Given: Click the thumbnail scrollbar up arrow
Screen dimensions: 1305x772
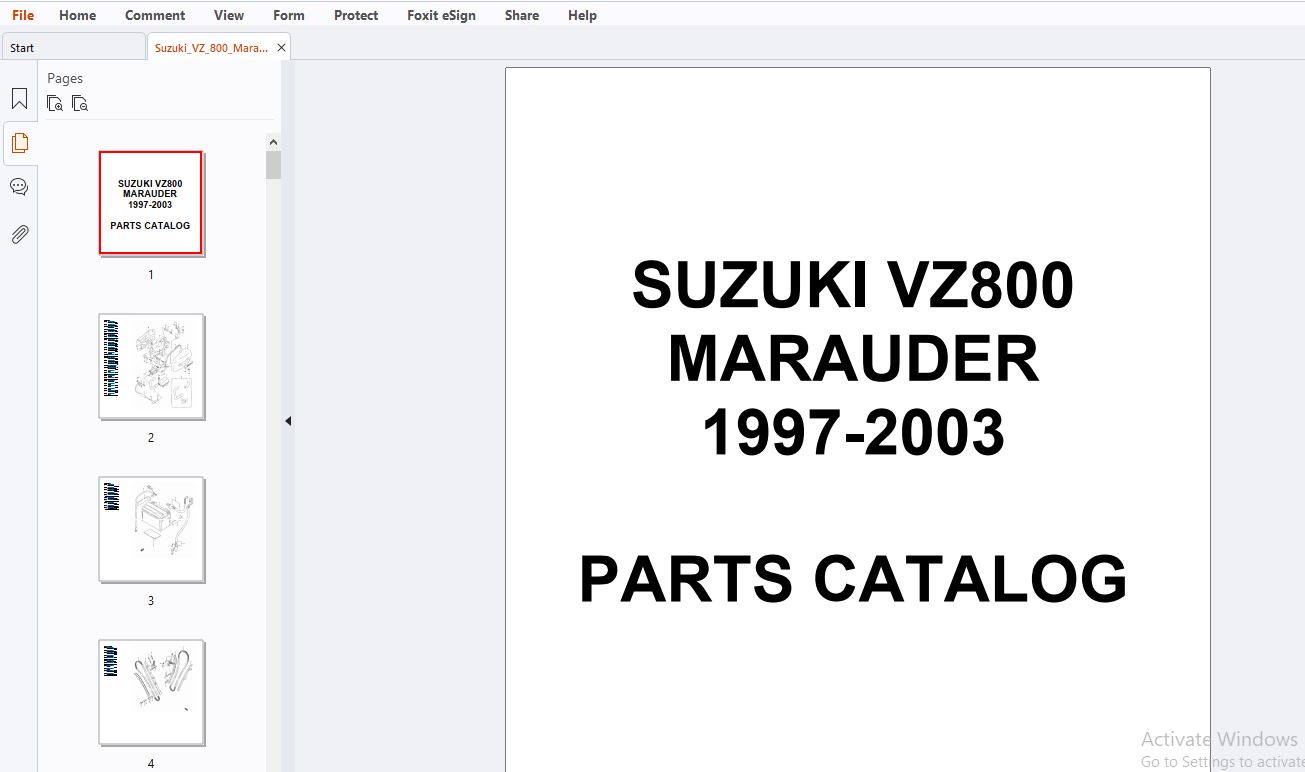Looking at the screenshot, I should (x=273, y=142).
